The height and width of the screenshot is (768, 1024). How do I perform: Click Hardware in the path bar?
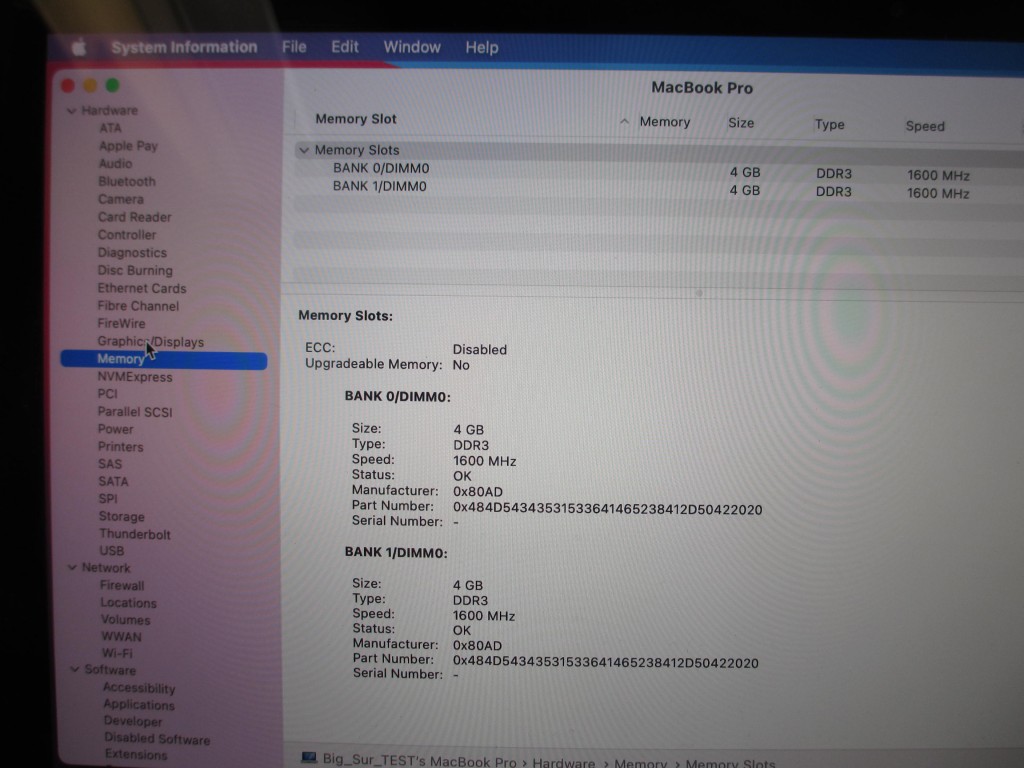[x=563, y=762]
